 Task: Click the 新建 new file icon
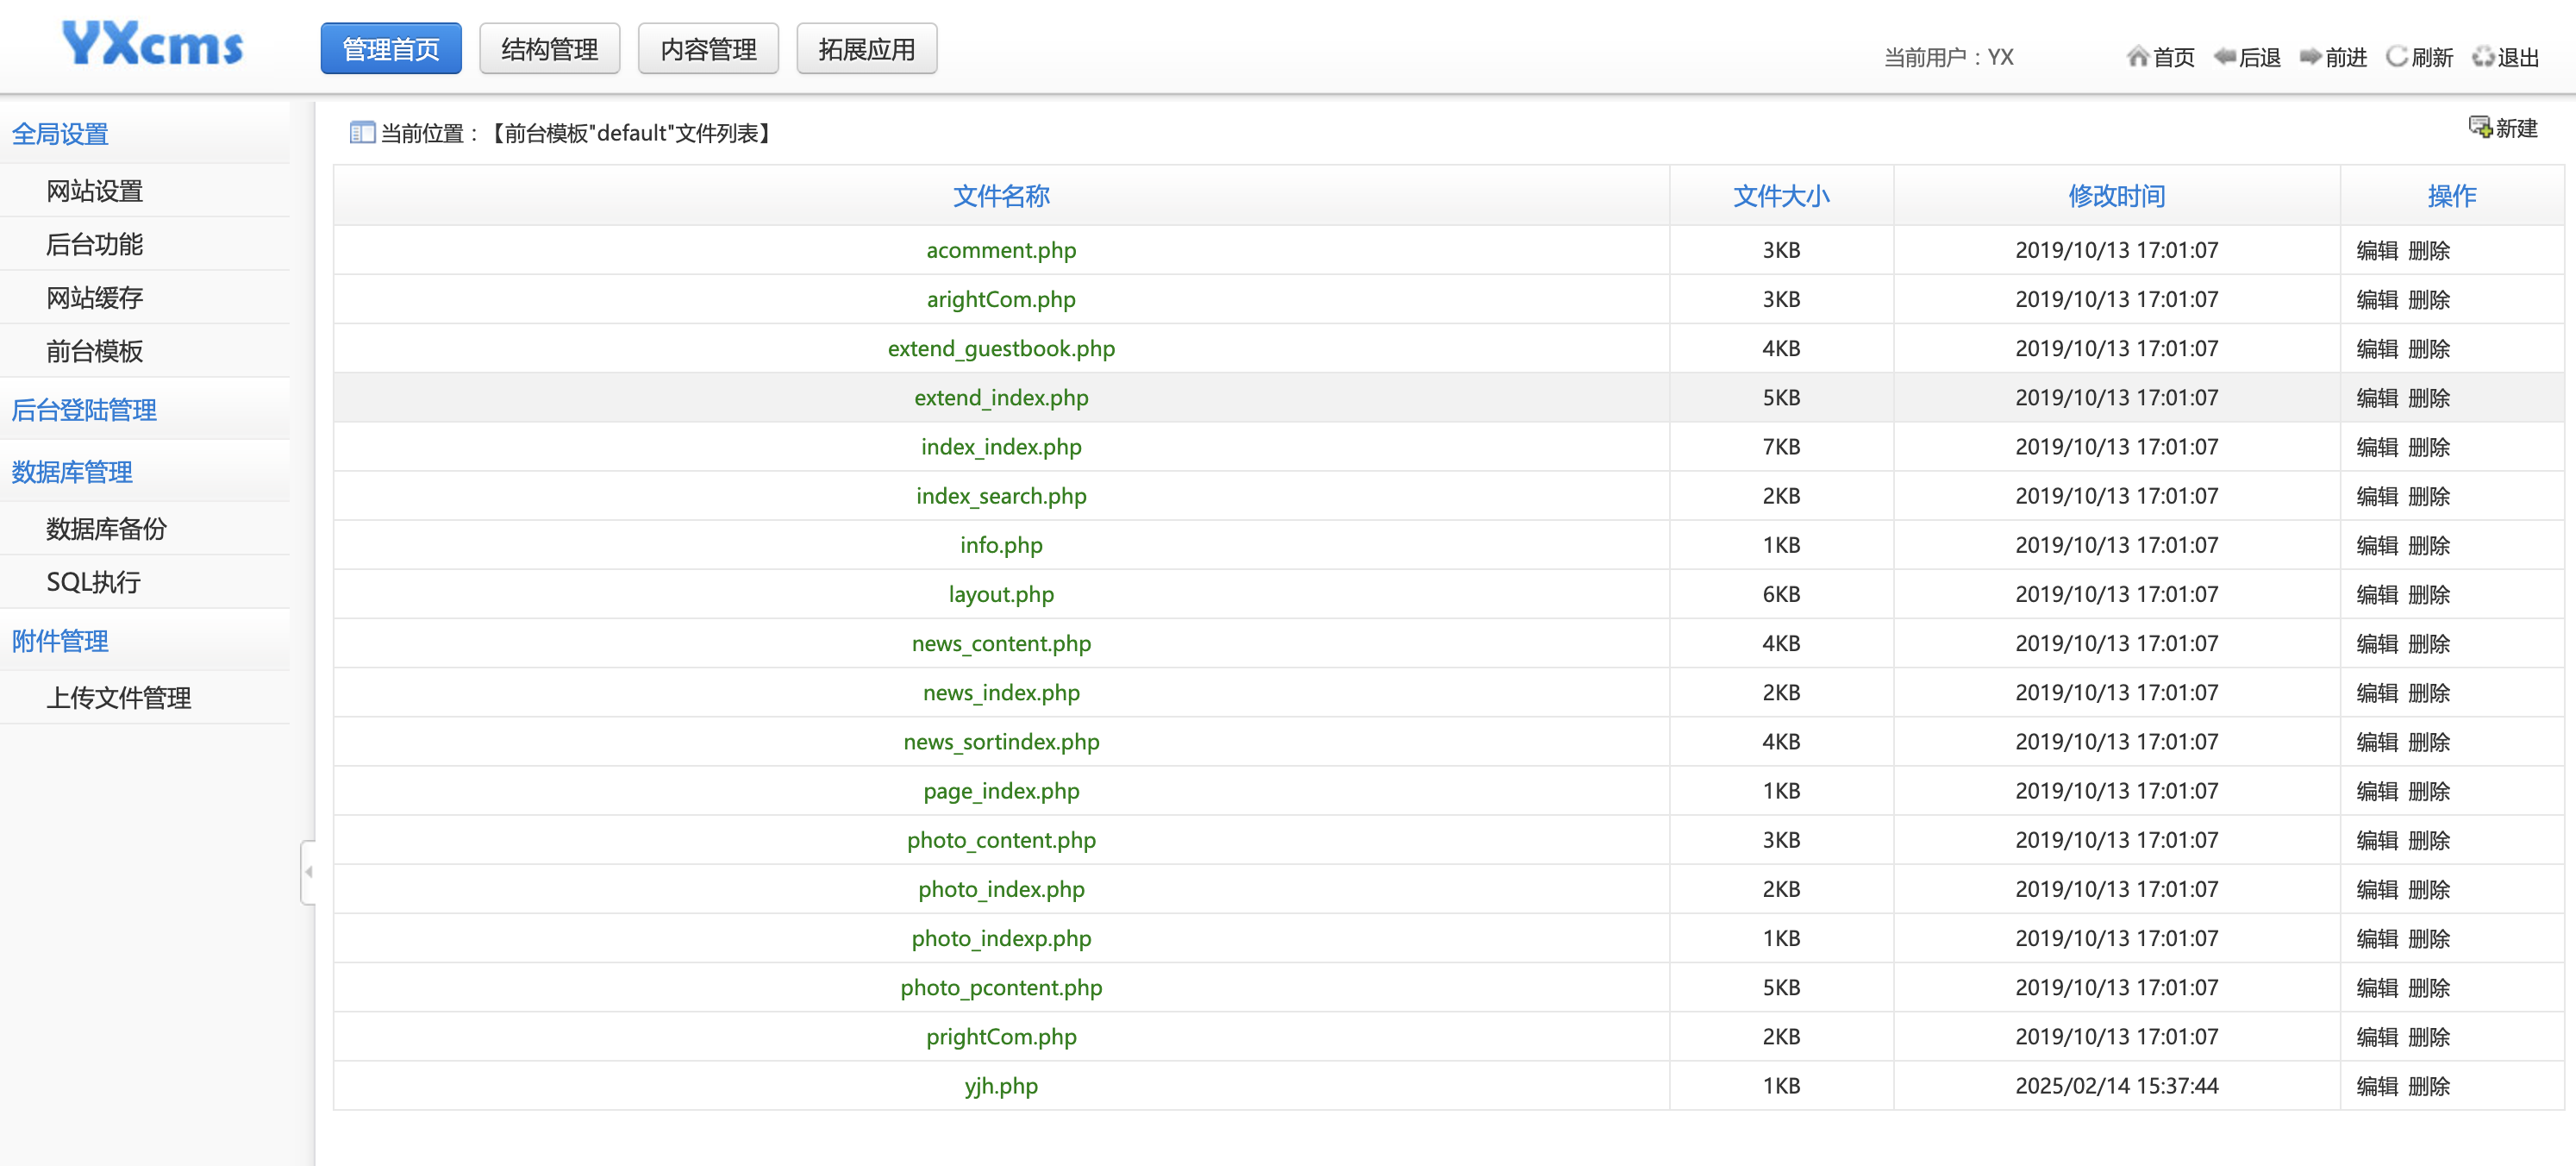pyautogui.click(x=2480, y=126)
